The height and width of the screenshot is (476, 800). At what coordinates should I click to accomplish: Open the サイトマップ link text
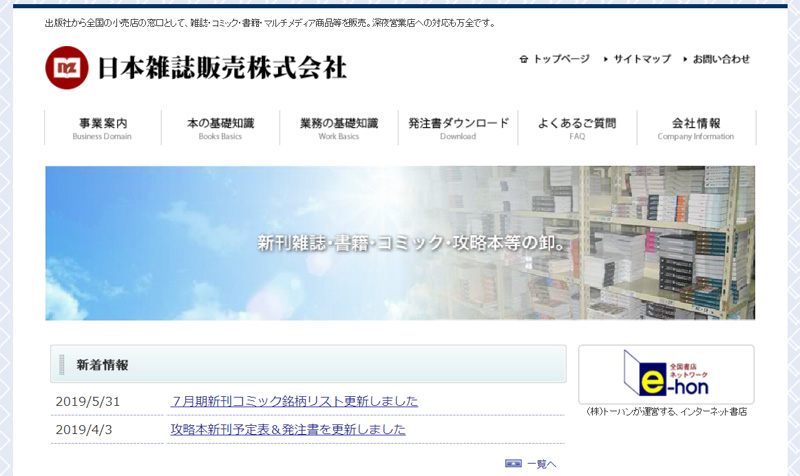pyautogui.click(x=642, y=59)
